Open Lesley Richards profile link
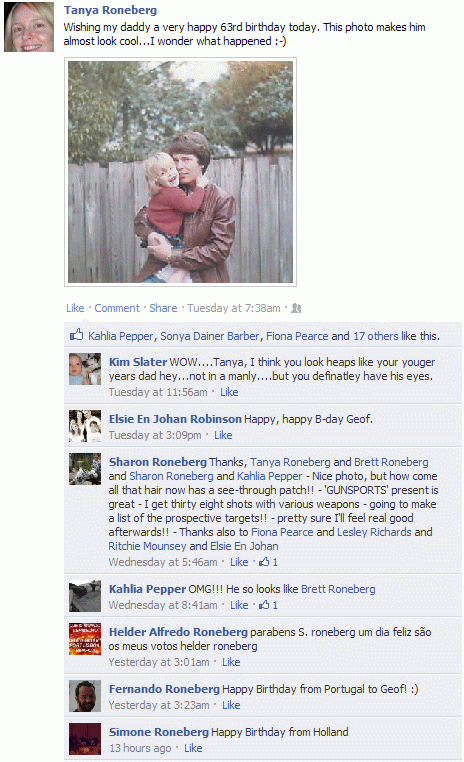464x762 pixels. pyautogui.click(x=374, y=532)
